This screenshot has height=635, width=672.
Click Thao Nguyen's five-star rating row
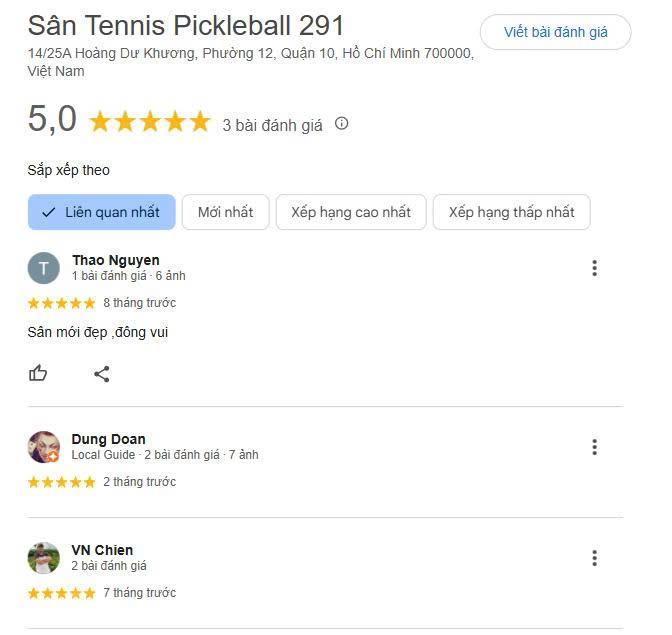(61, 303)
